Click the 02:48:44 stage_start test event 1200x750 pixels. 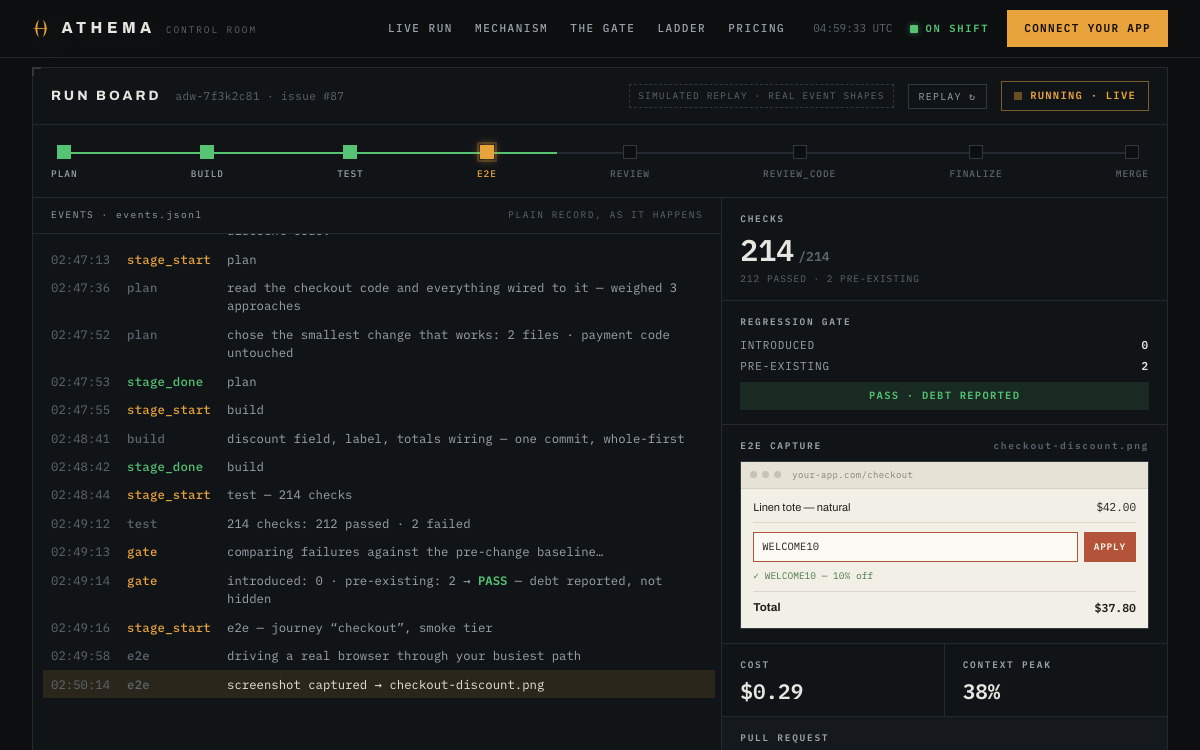pos(379,495)
